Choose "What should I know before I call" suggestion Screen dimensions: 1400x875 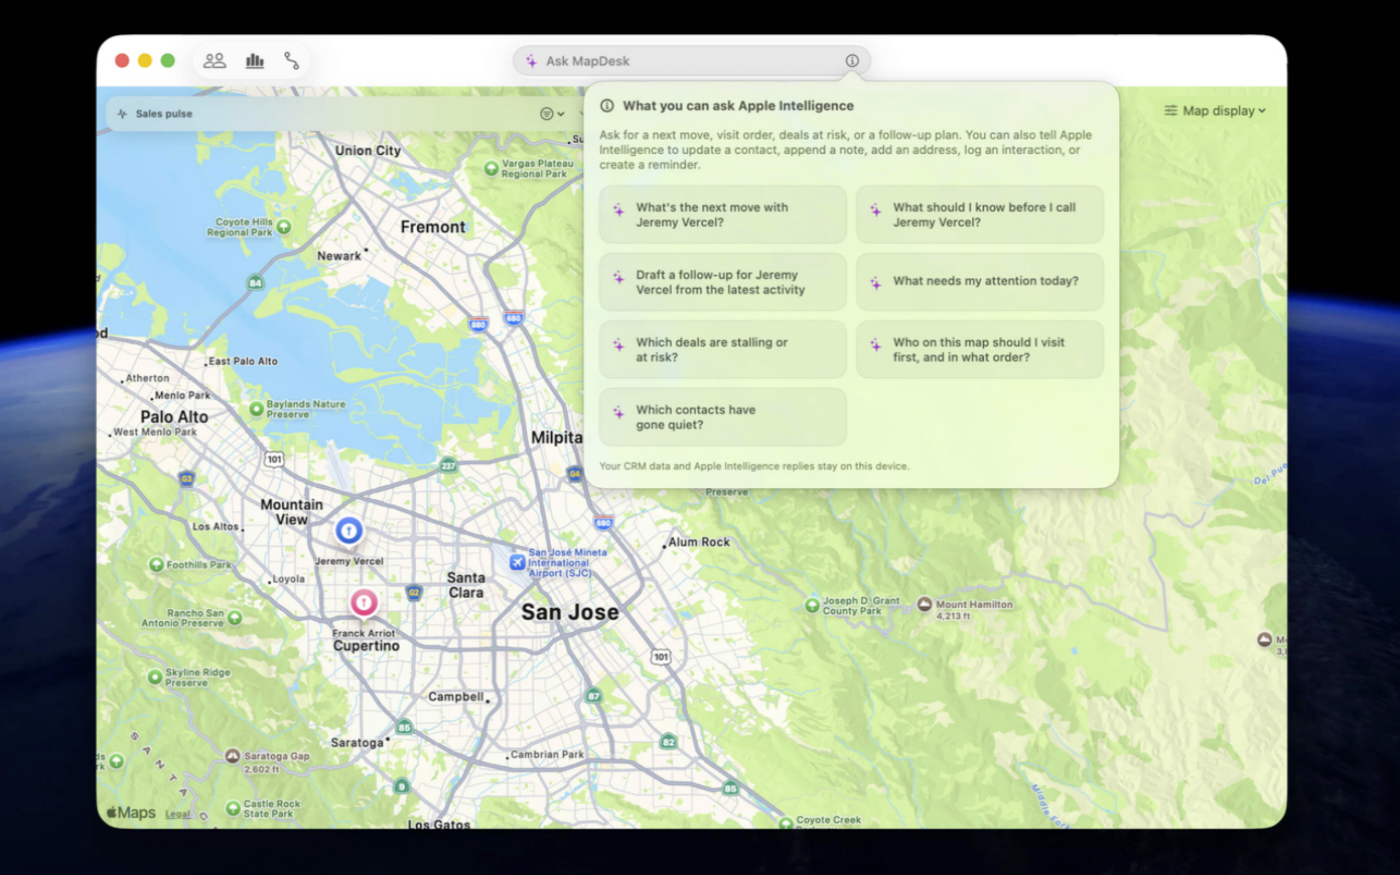click(x=980, y=215)
